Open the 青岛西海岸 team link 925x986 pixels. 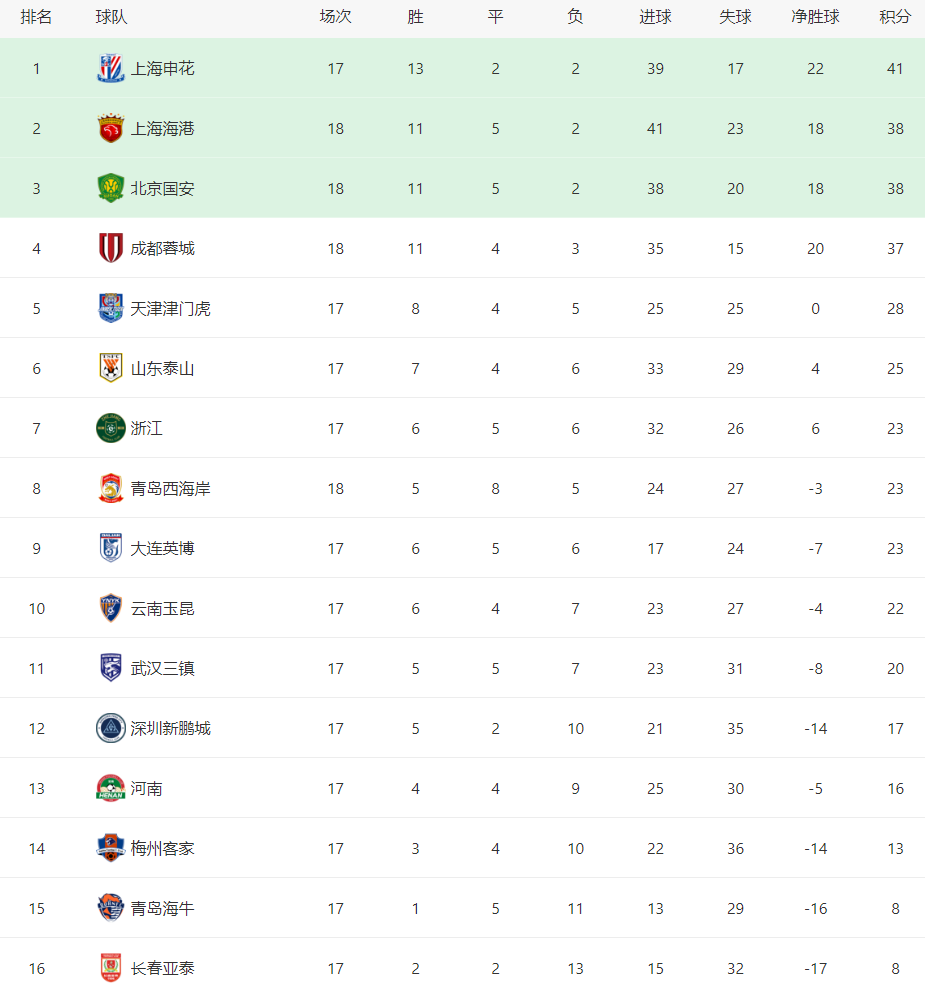pyautogui.click(x=170, y=489)
